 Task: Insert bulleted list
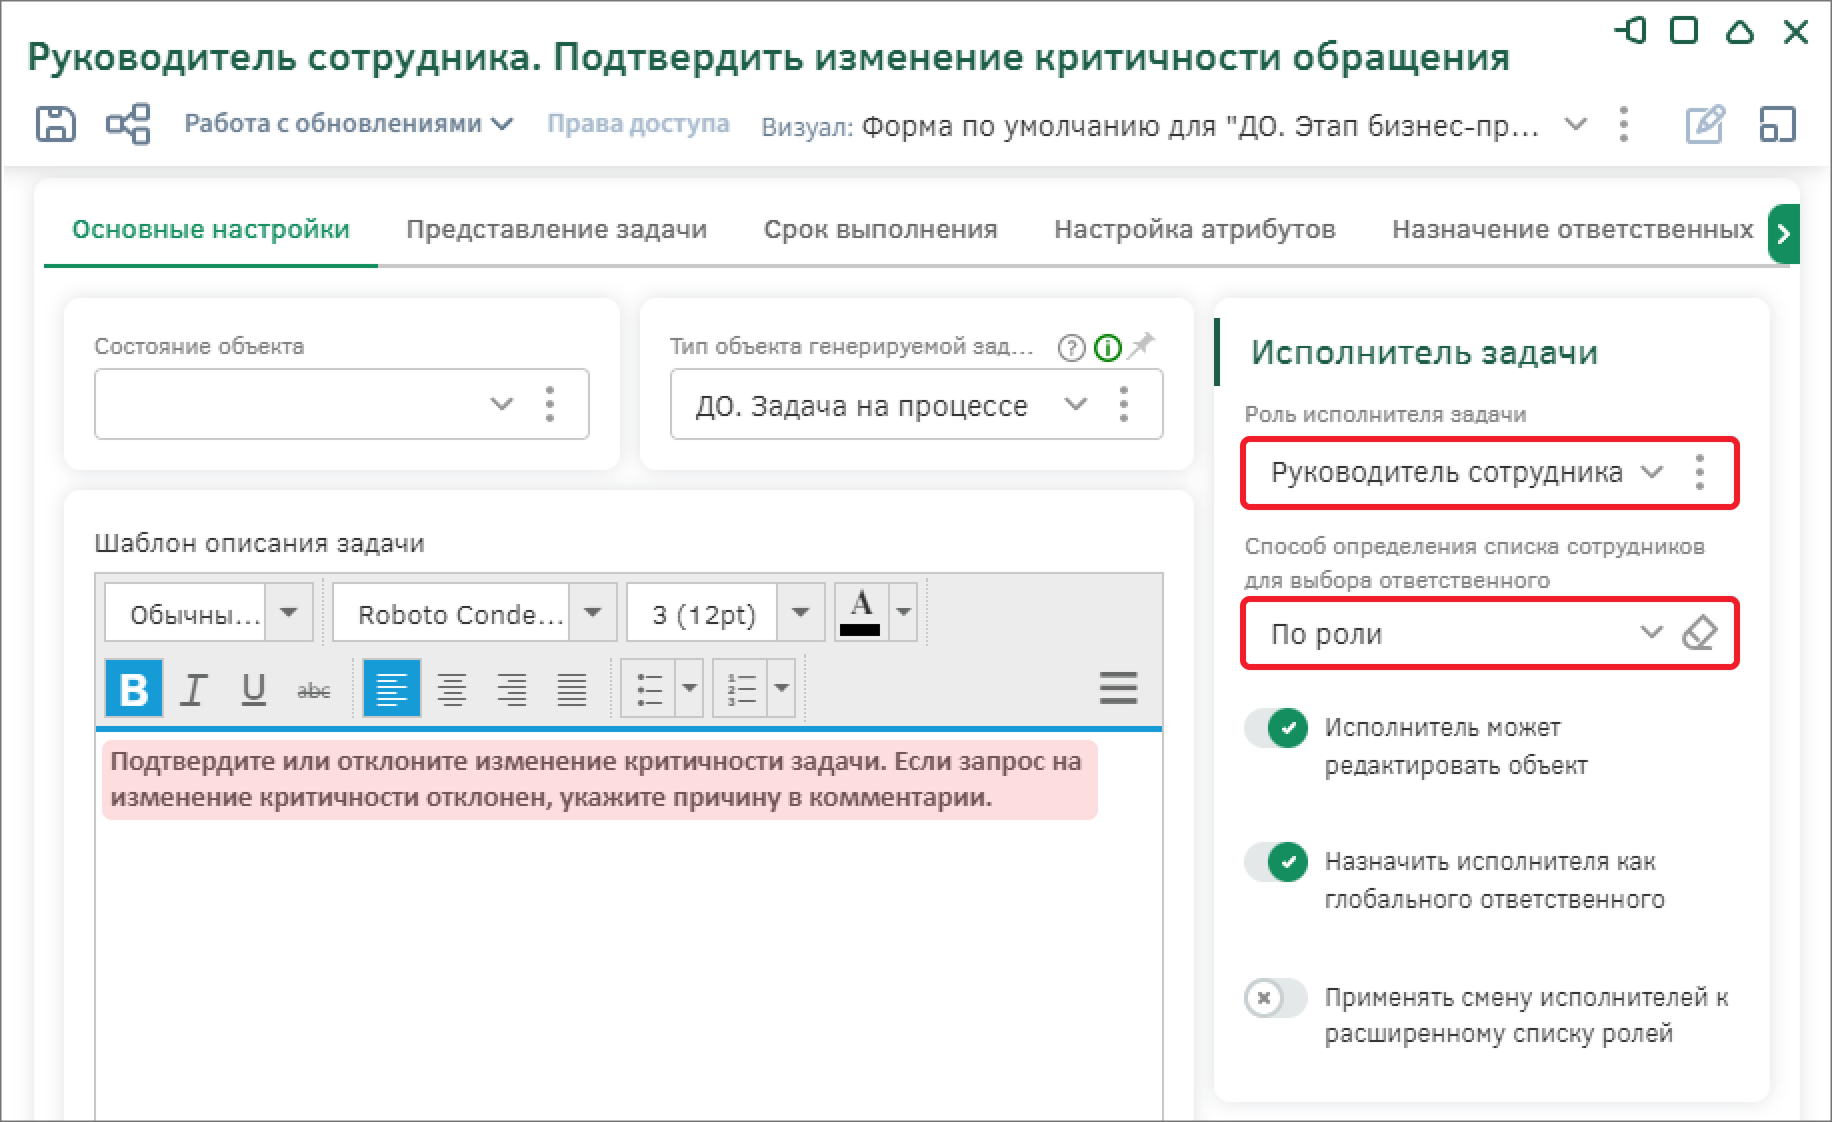[649, 689]
